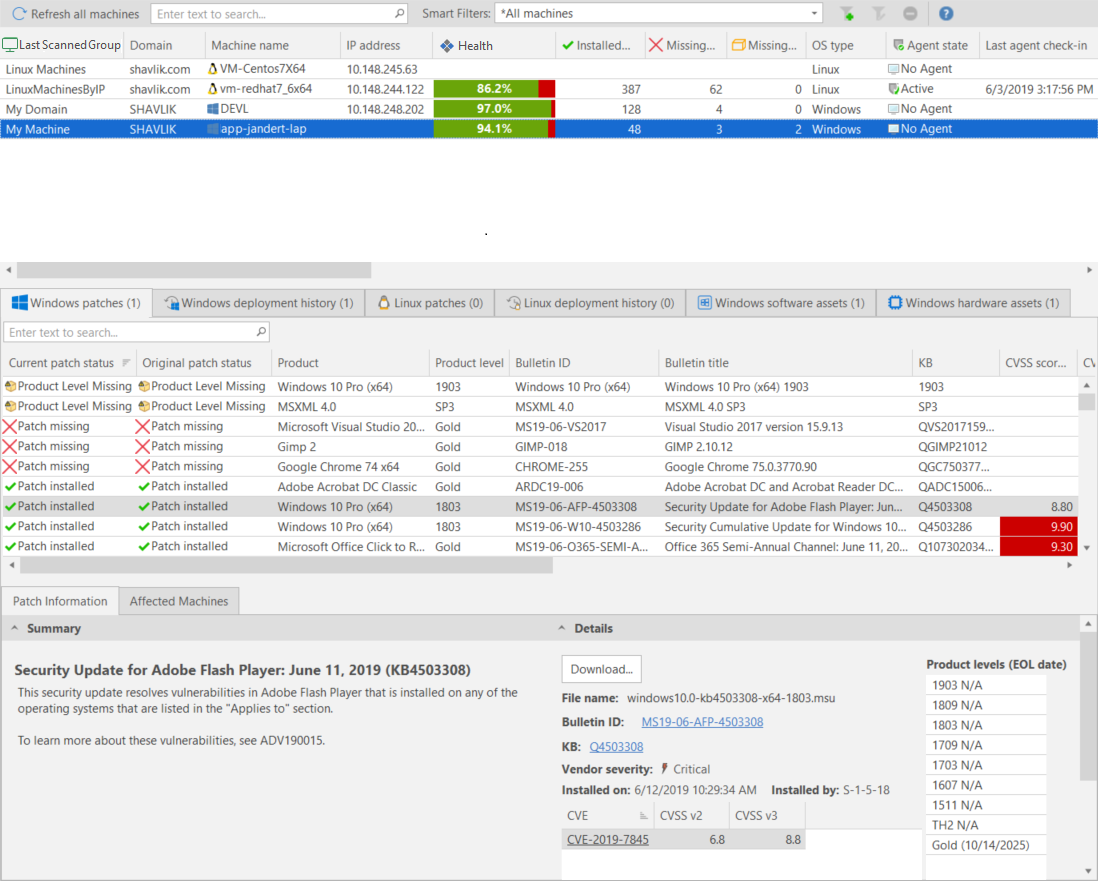1098x881 pixels.
Task: Click up arrow of the details pane scrollbar
Action: click(1087, 623)
